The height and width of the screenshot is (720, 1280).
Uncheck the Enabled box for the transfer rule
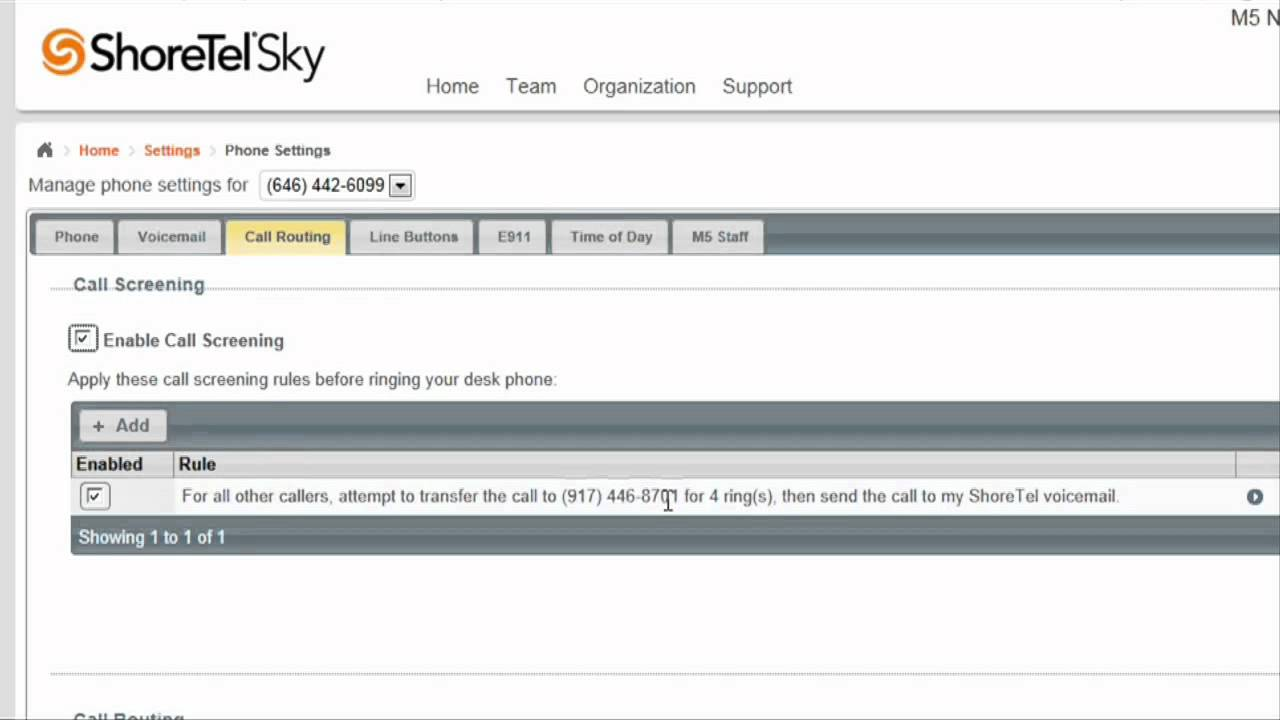pos(94,496)
